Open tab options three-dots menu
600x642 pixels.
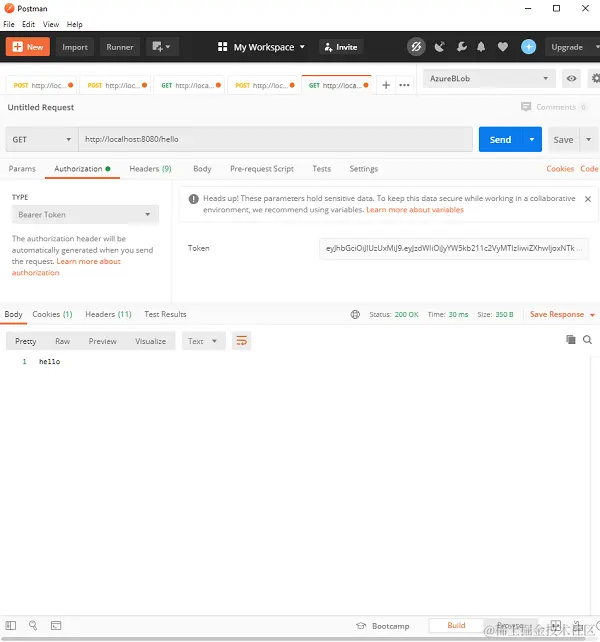[404, 85]
